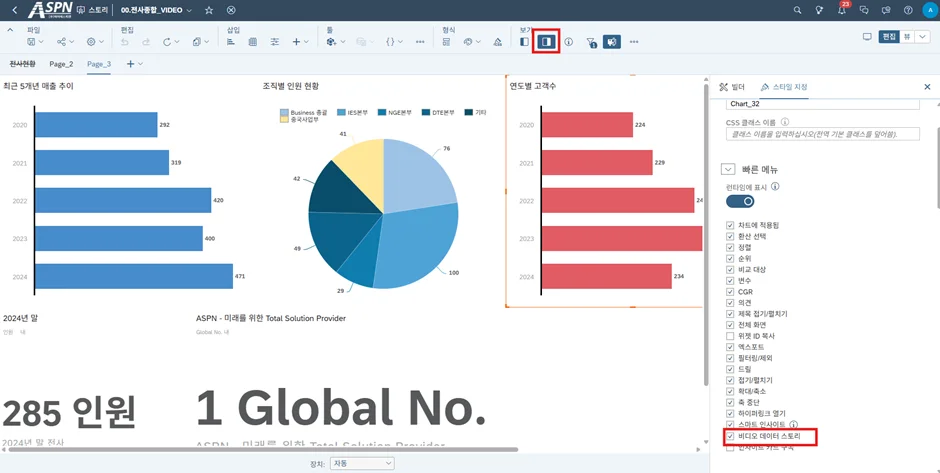
Task: Click the search magnifier in top bar
Action: pyautogui.click(x=797, y=10)
